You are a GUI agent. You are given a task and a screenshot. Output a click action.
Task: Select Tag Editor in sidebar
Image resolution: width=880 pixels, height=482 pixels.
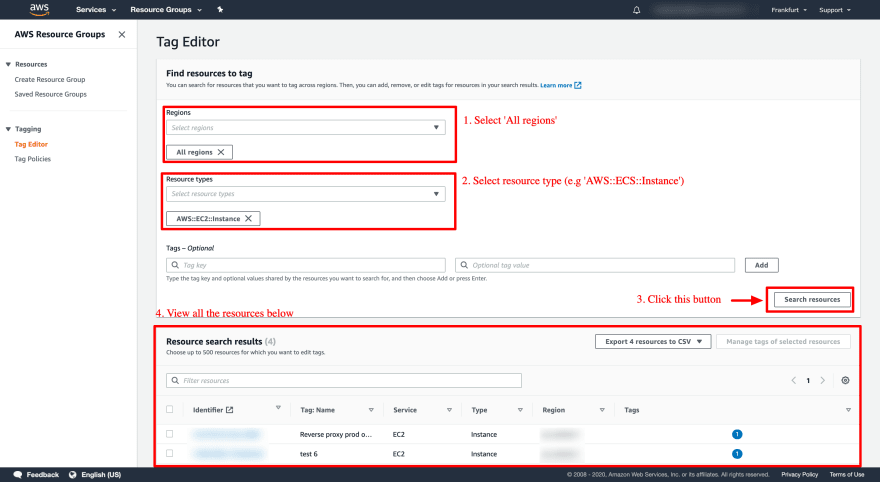tap(31, 144)
